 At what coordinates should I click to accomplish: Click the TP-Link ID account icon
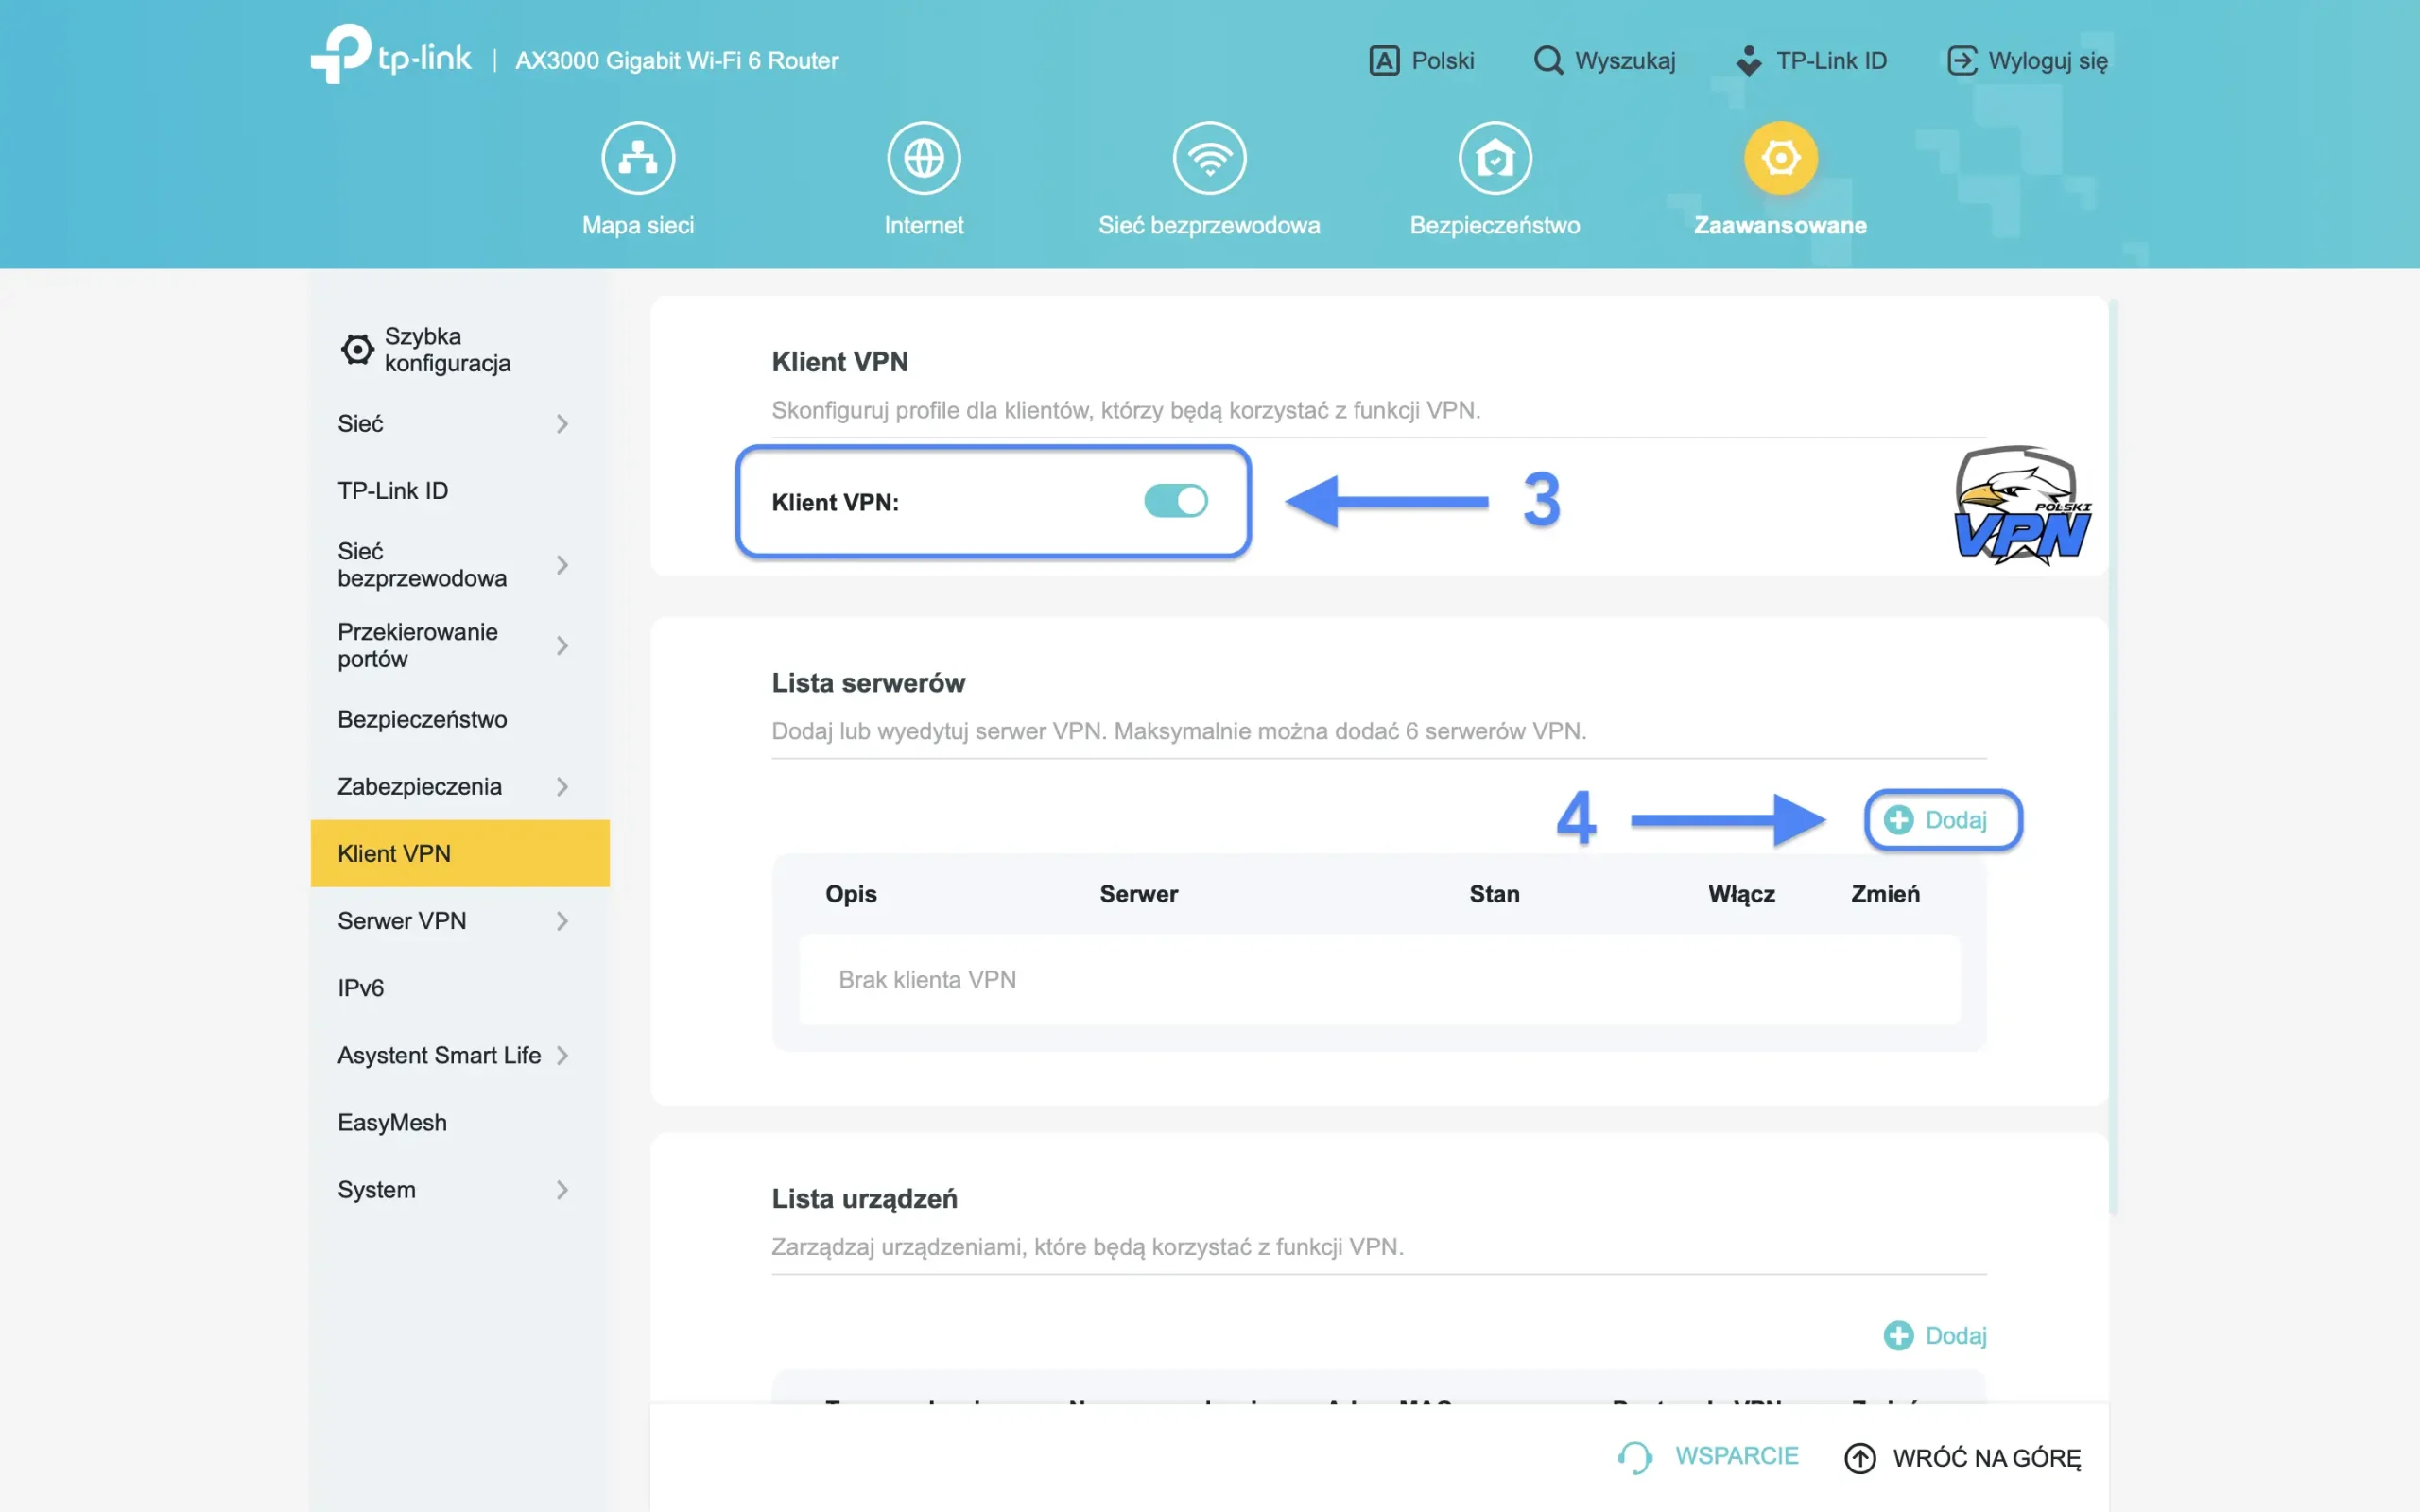click(x=1749, y=60)
